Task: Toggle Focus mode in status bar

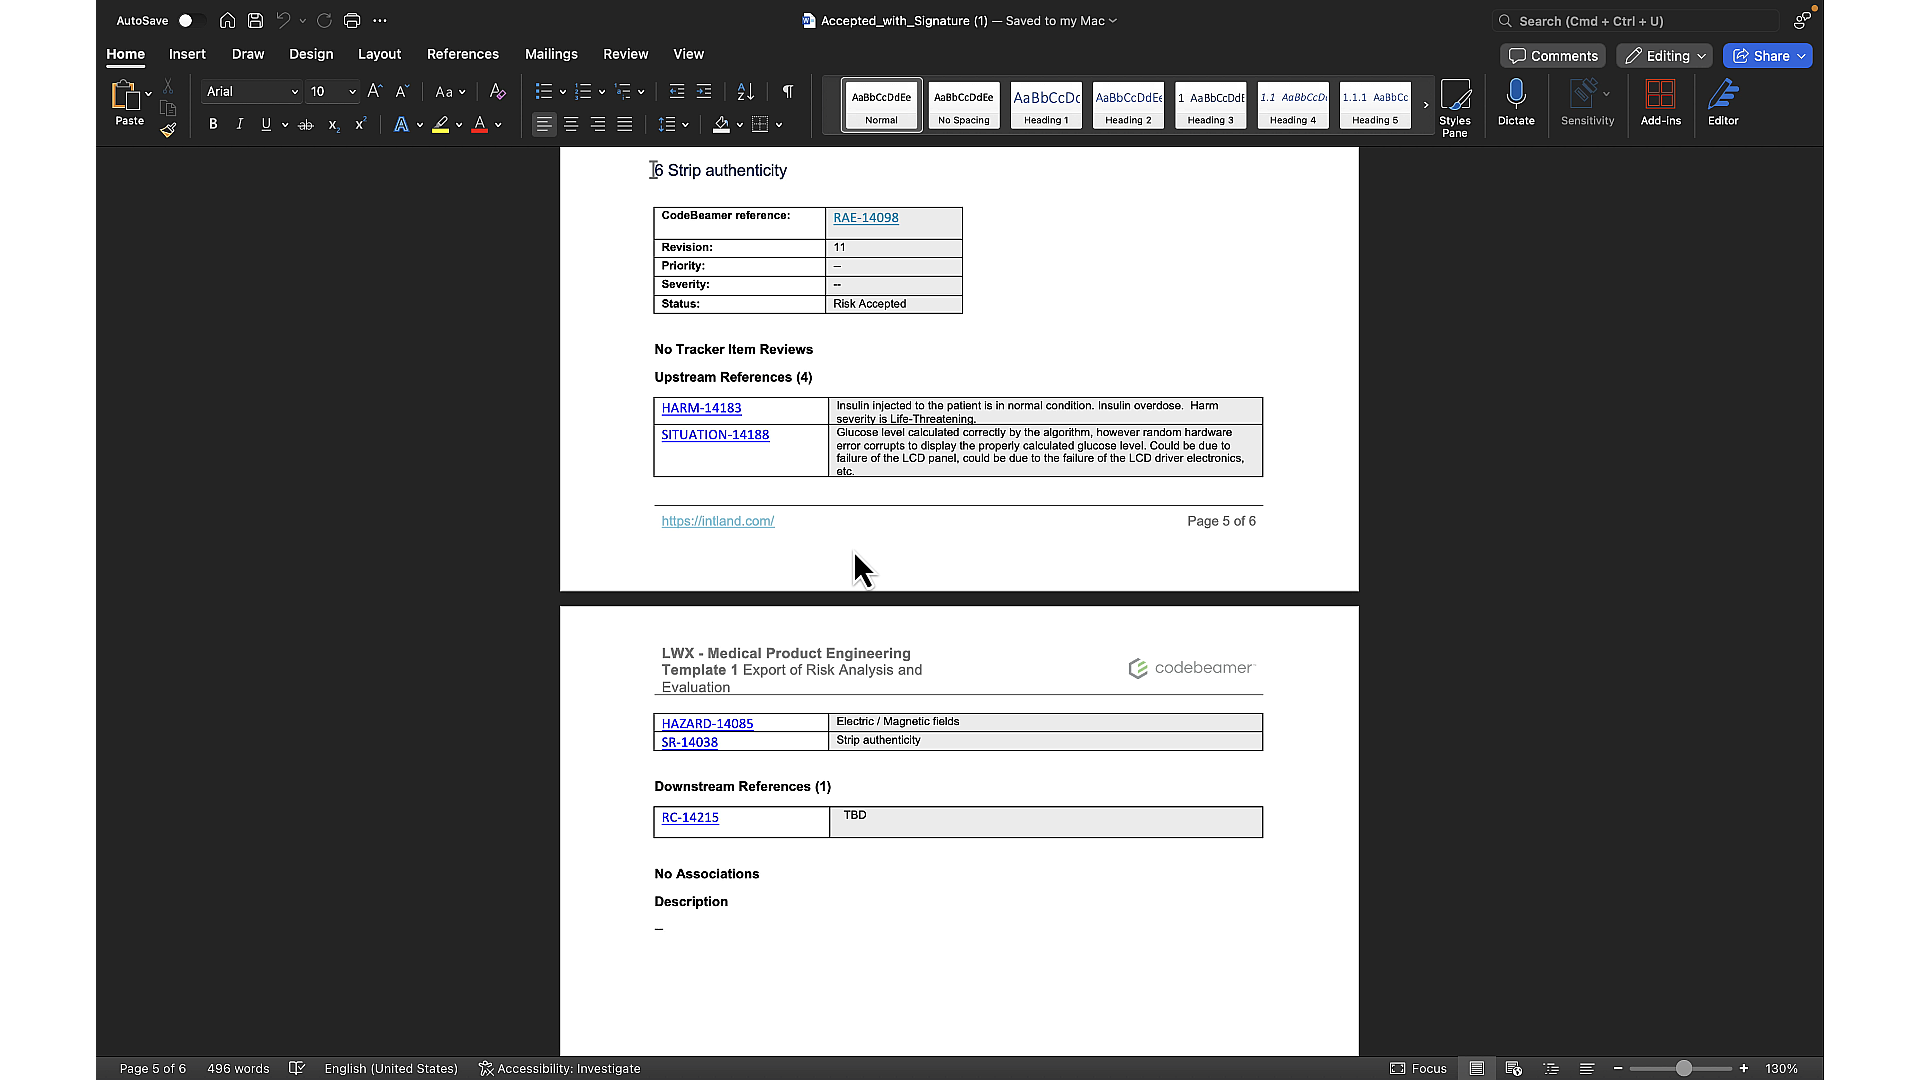Action: point(1418,1068)
